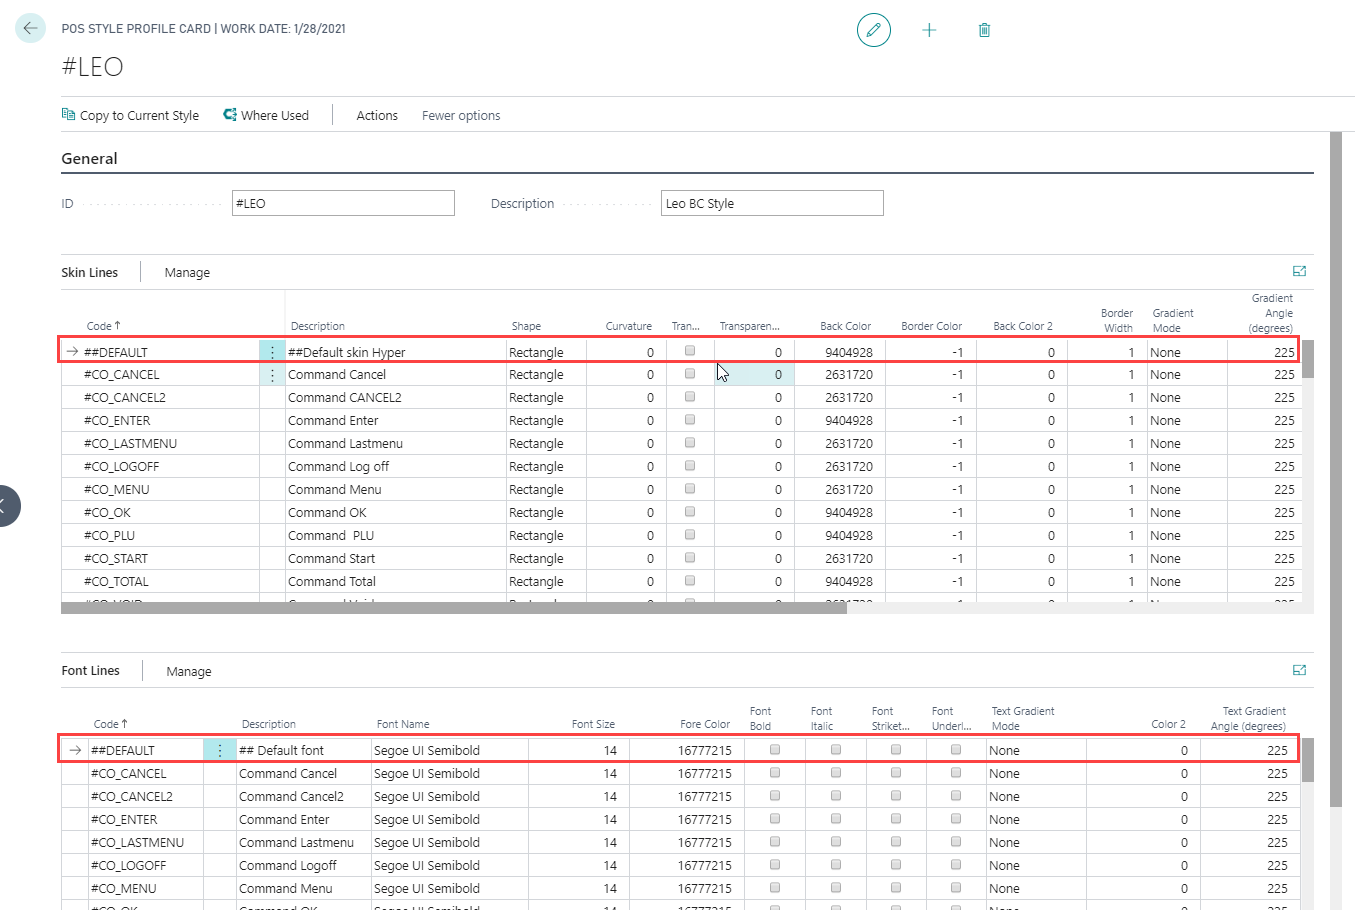Open row options for ##DEFAULT font line
Viewport: 1355px width, 910px height.
(220, 750)
